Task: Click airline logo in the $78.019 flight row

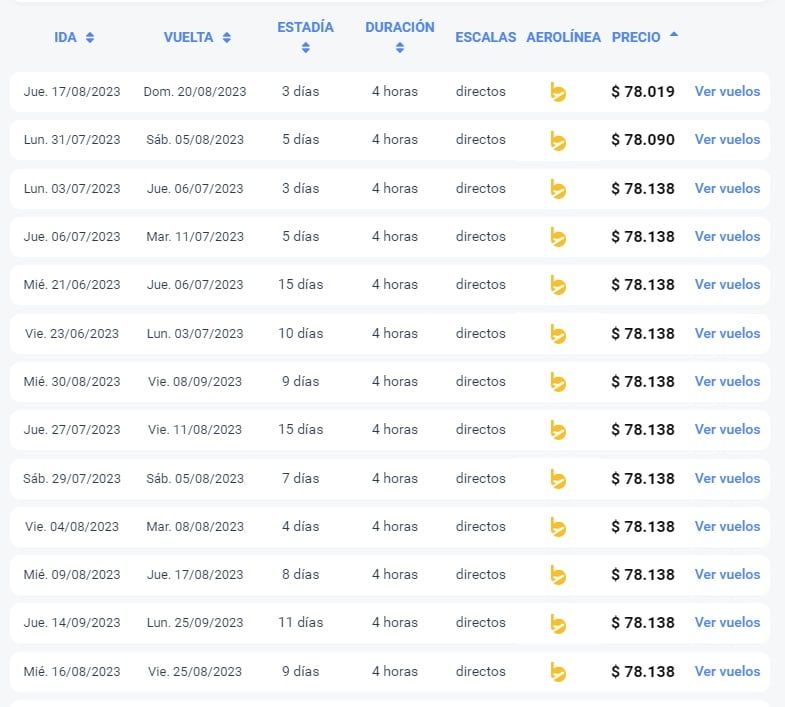Action: (x=558, y=92)
